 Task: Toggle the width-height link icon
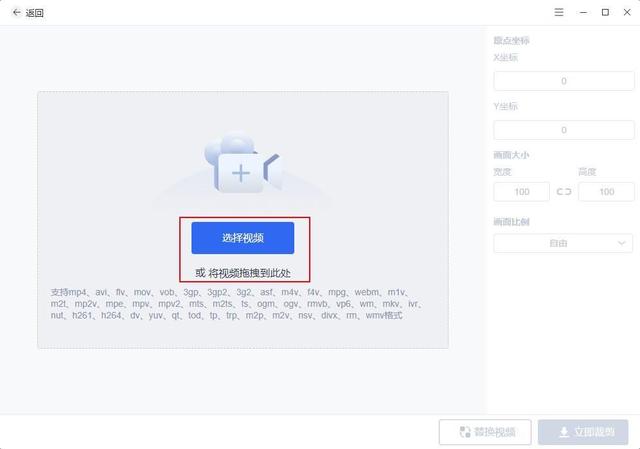[564, 191]
